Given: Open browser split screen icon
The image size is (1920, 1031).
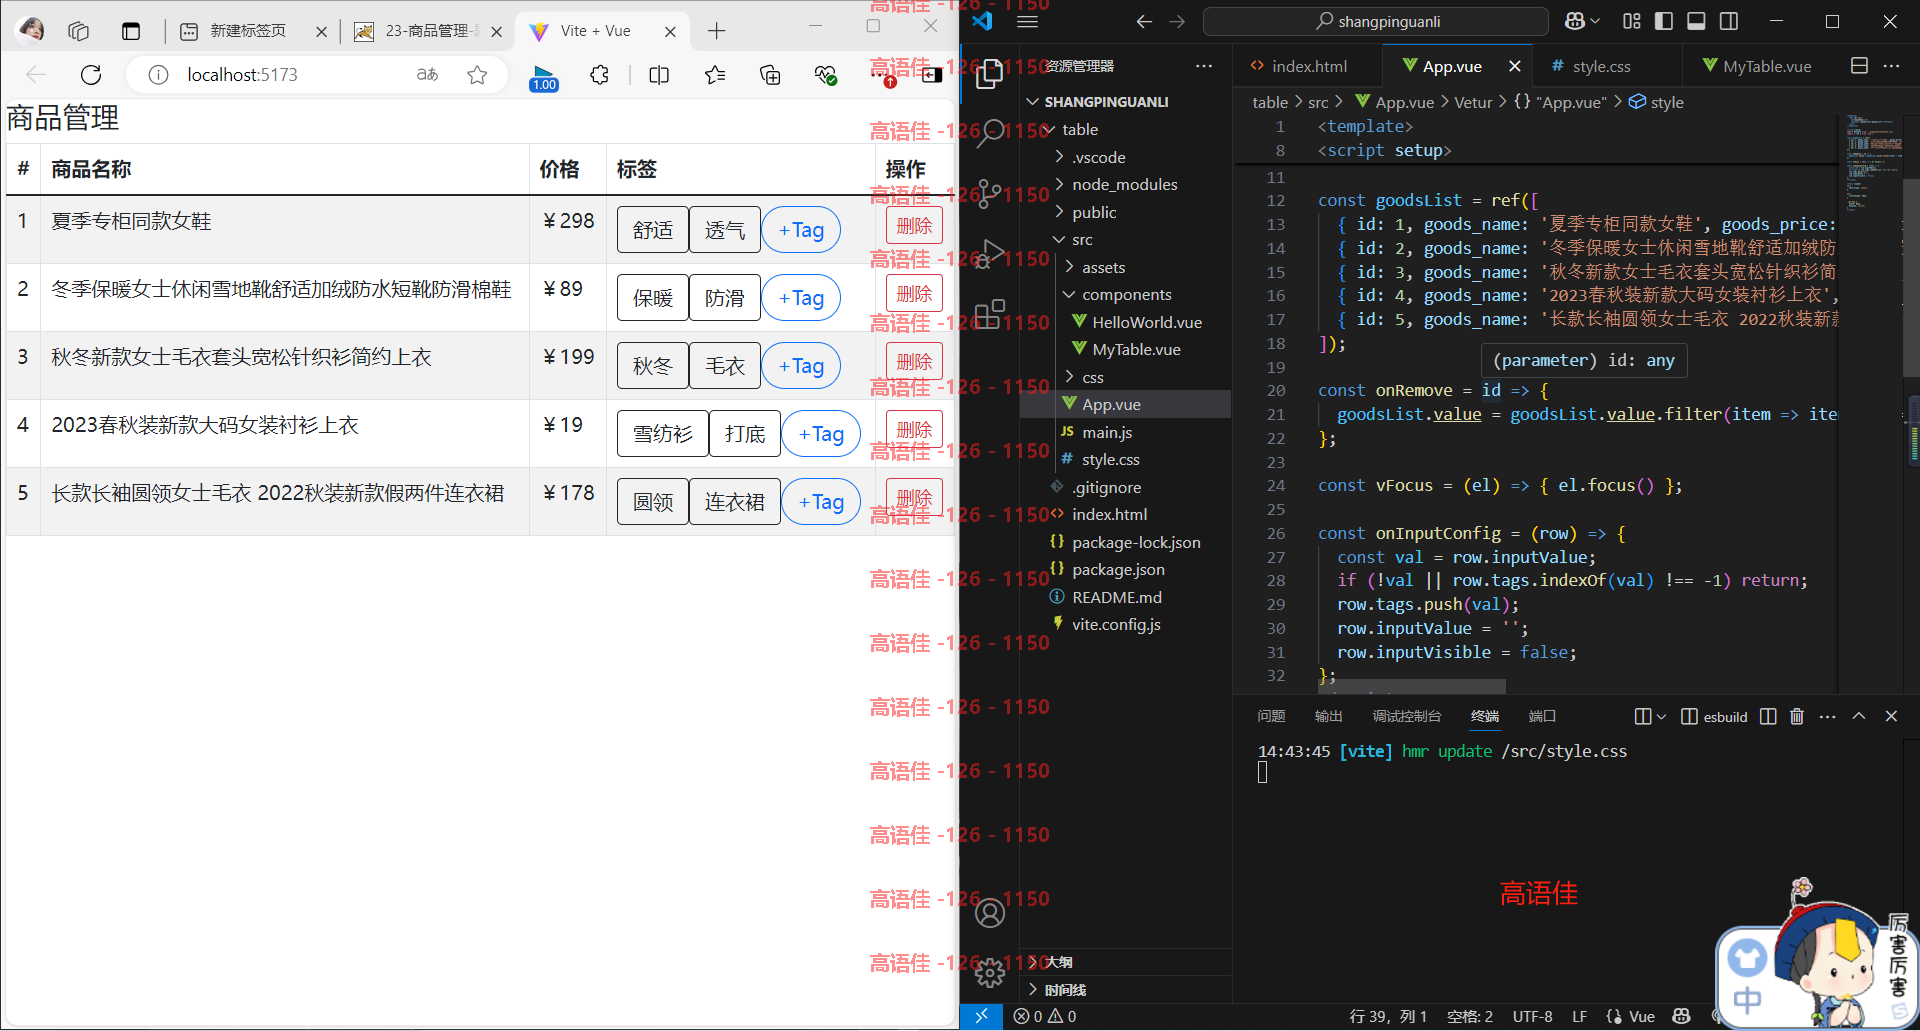Looking at the screenshot, I should [x=659, y=74].
